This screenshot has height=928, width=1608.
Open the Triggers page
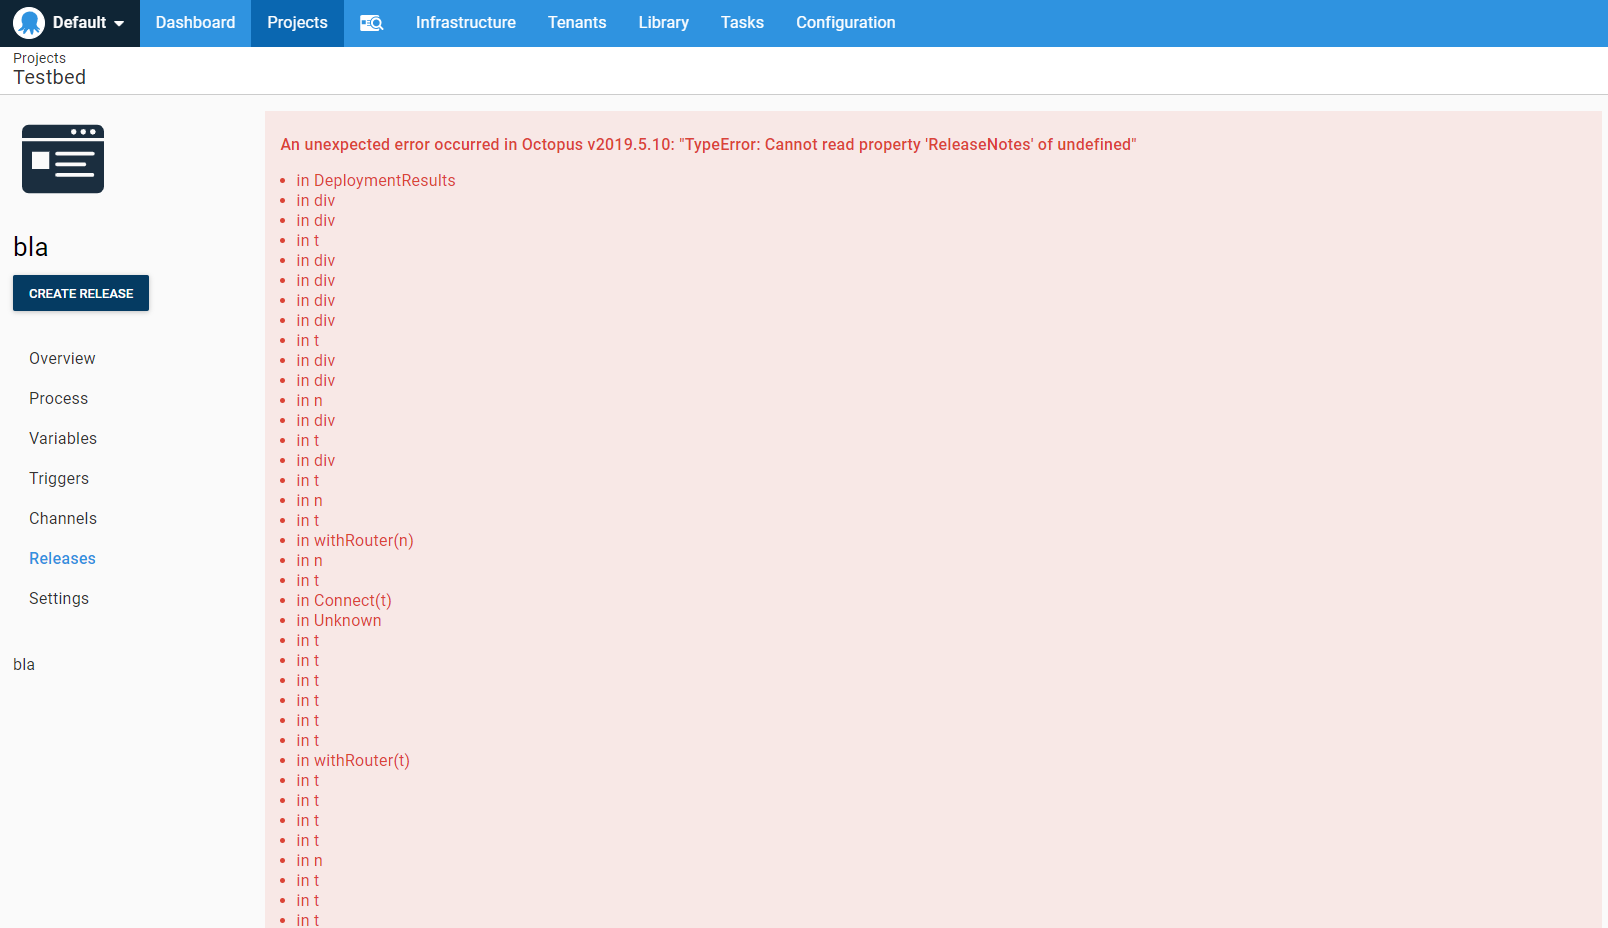59,478
